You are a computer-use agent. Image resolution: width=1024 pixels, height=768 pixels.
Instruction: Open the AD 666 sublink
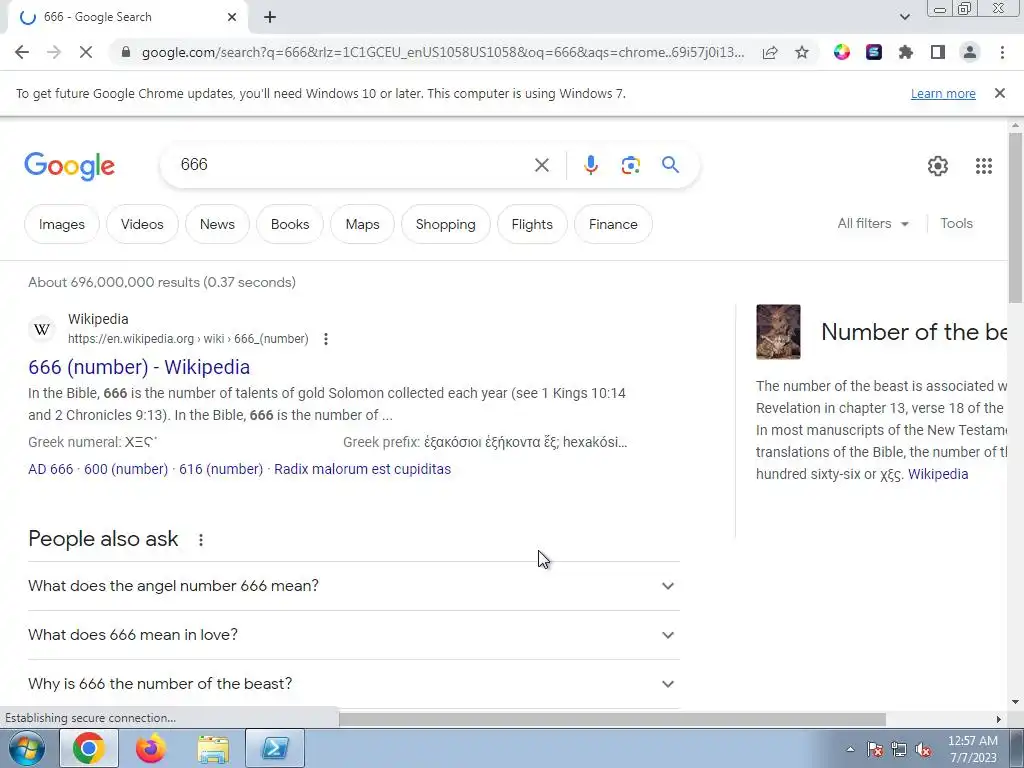[x=50, y=469]
